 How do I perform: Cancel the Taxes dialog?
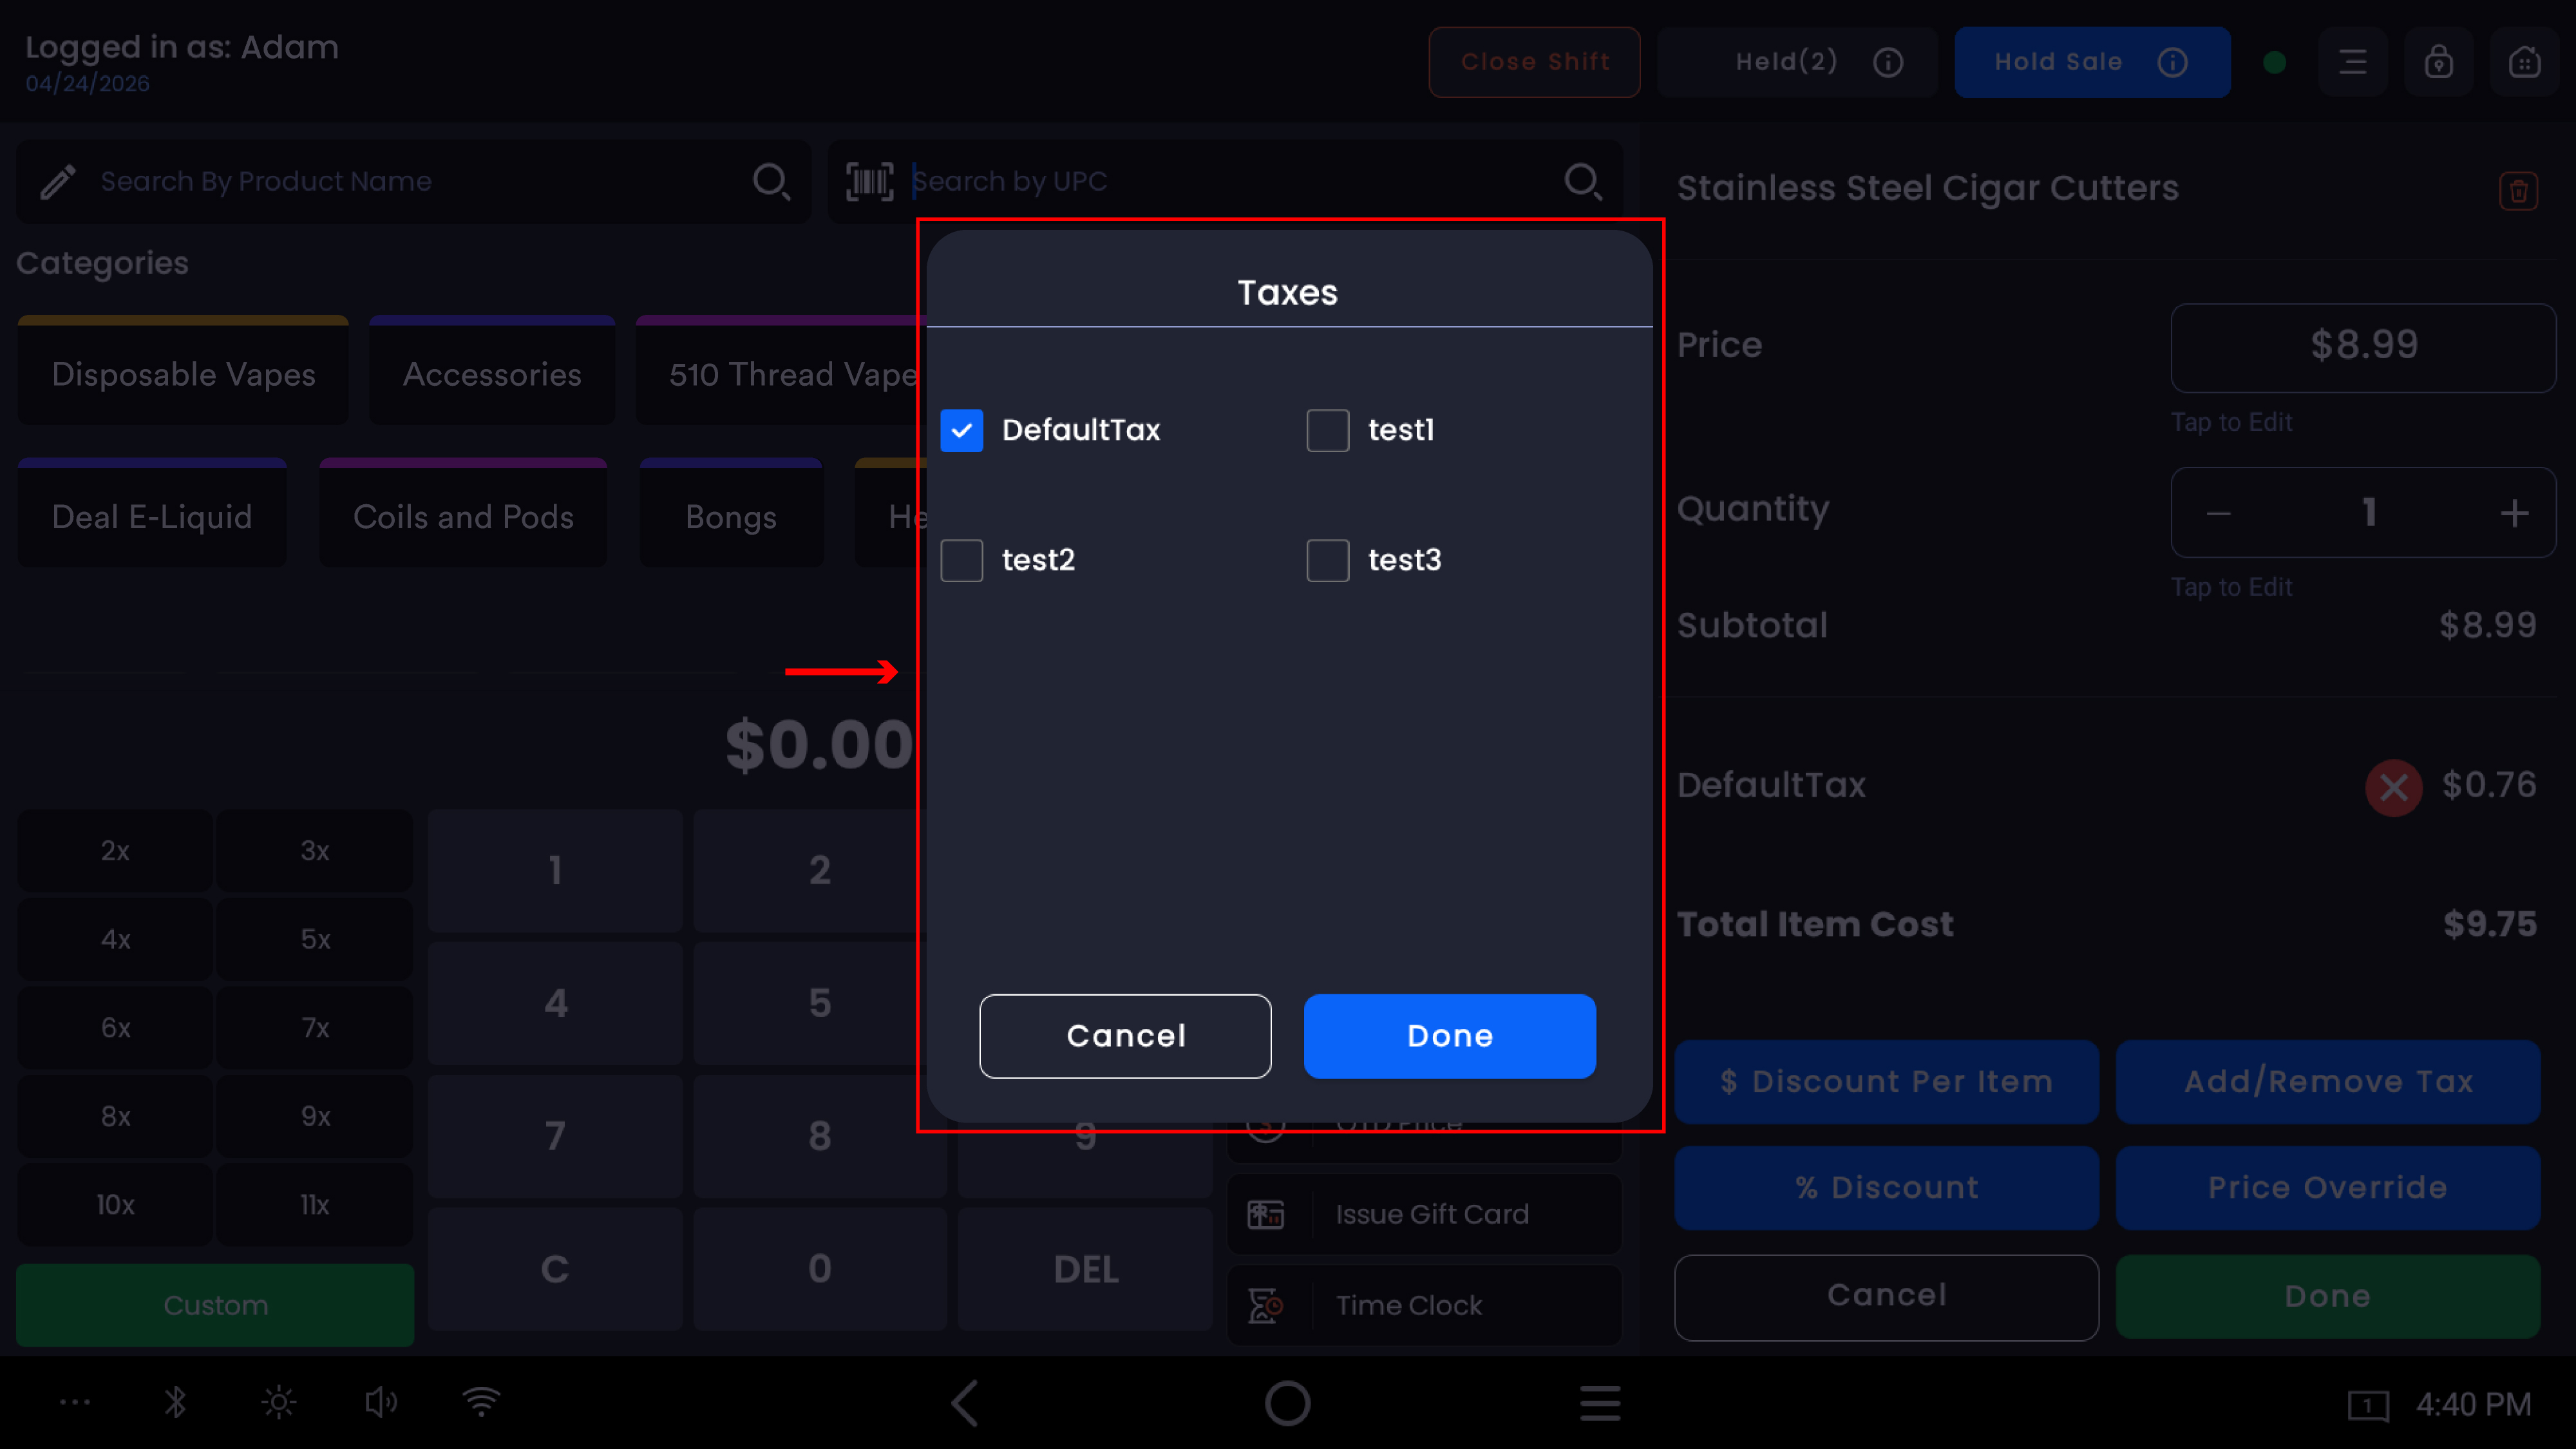pyautogui.click(x=1125, y=1036)
